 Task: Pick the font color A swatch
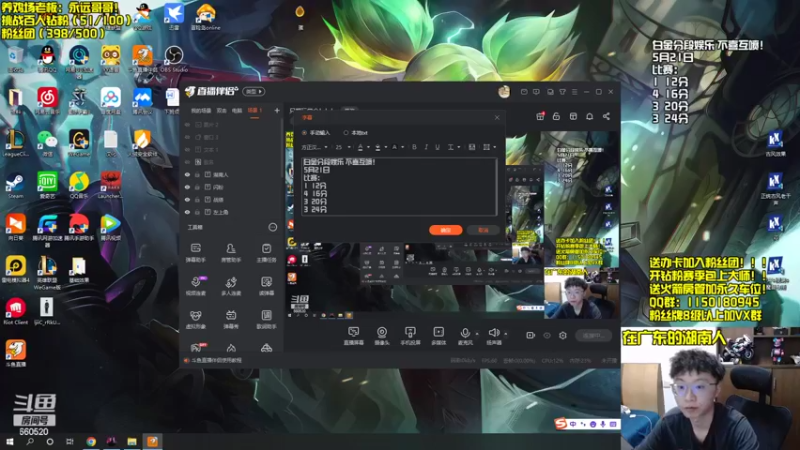[360, 147]
